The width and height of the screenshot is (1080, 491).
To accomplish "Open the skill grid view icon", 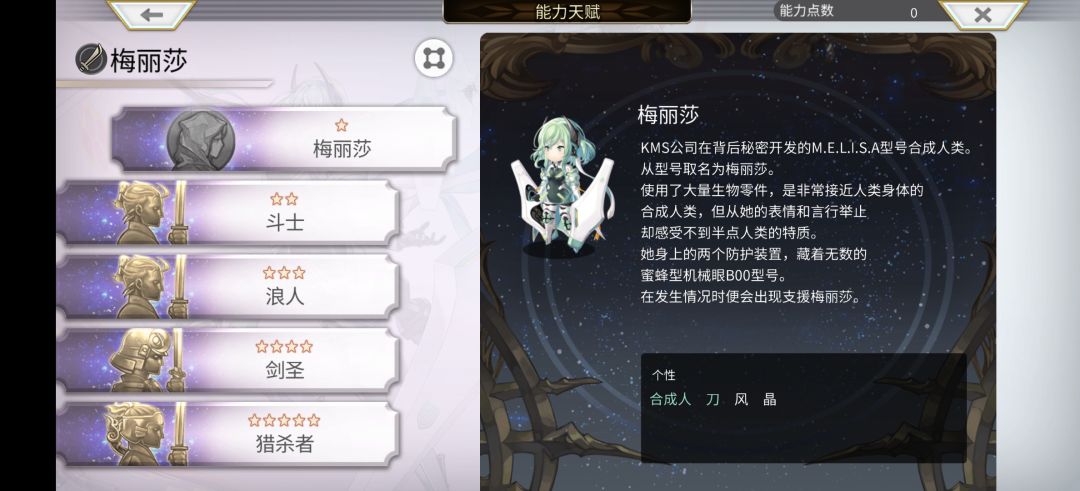I will coord(433,59).
